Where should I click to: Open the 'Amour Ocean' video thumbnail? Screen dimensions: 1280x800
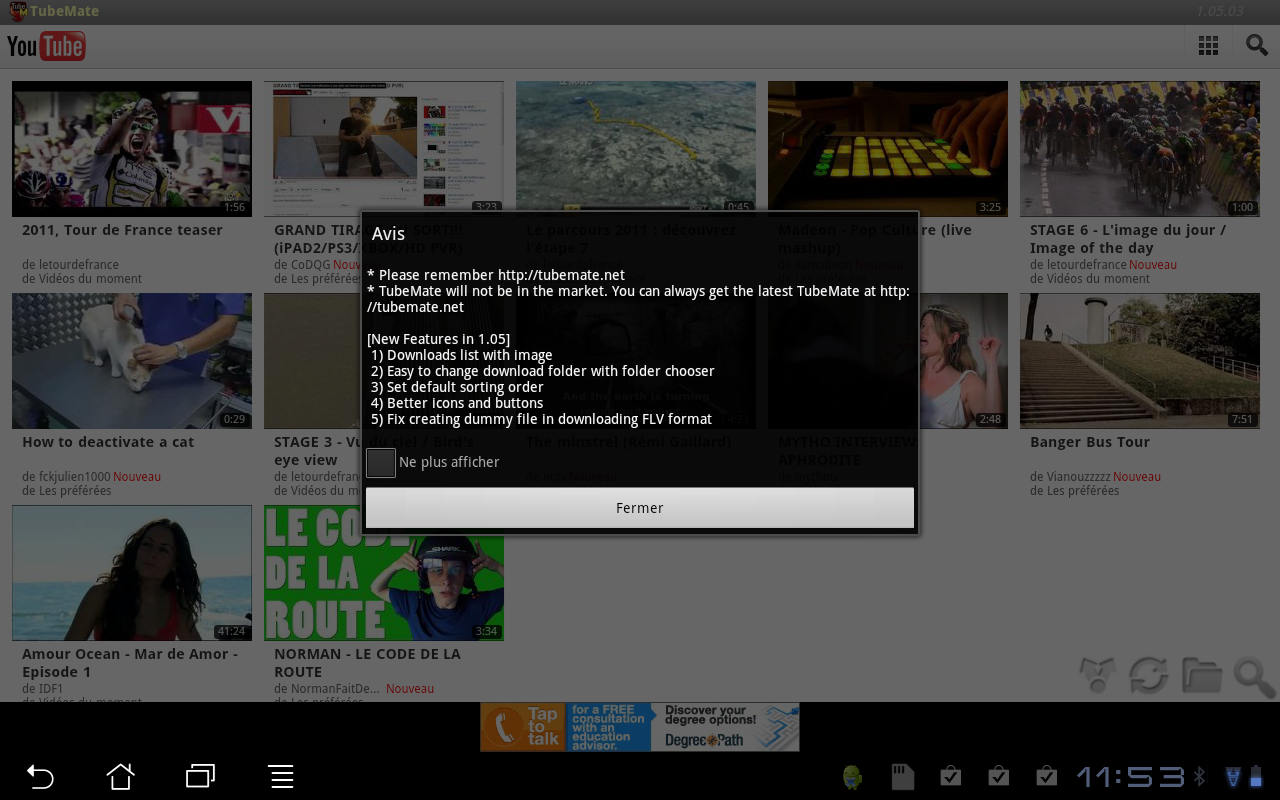[132, 573]
